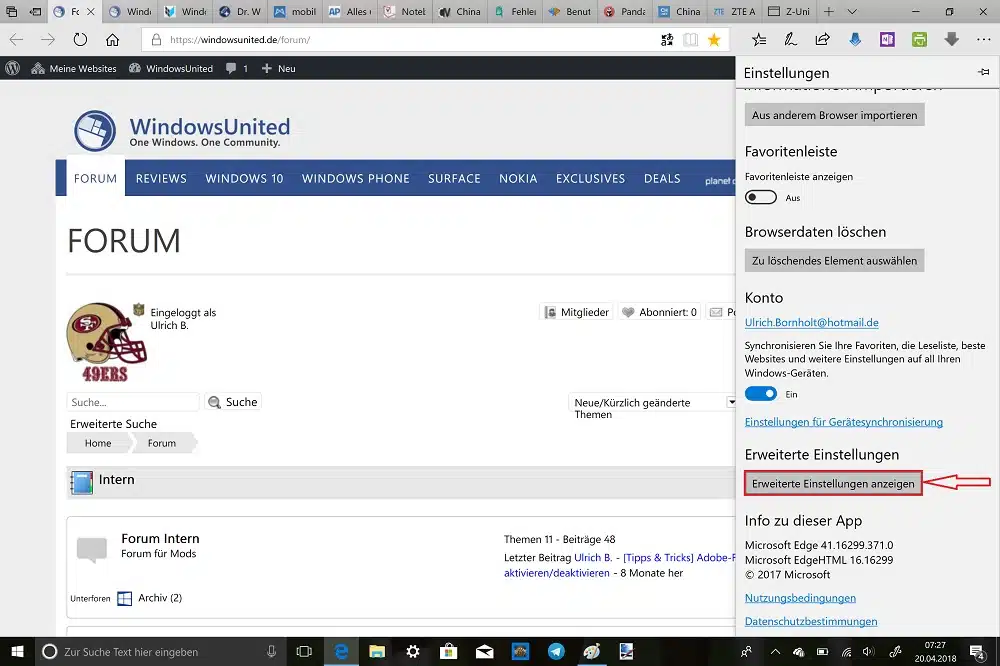Open the favorites hub icon
Viewport: 1000px width, 666px height.
pos(759,40)
